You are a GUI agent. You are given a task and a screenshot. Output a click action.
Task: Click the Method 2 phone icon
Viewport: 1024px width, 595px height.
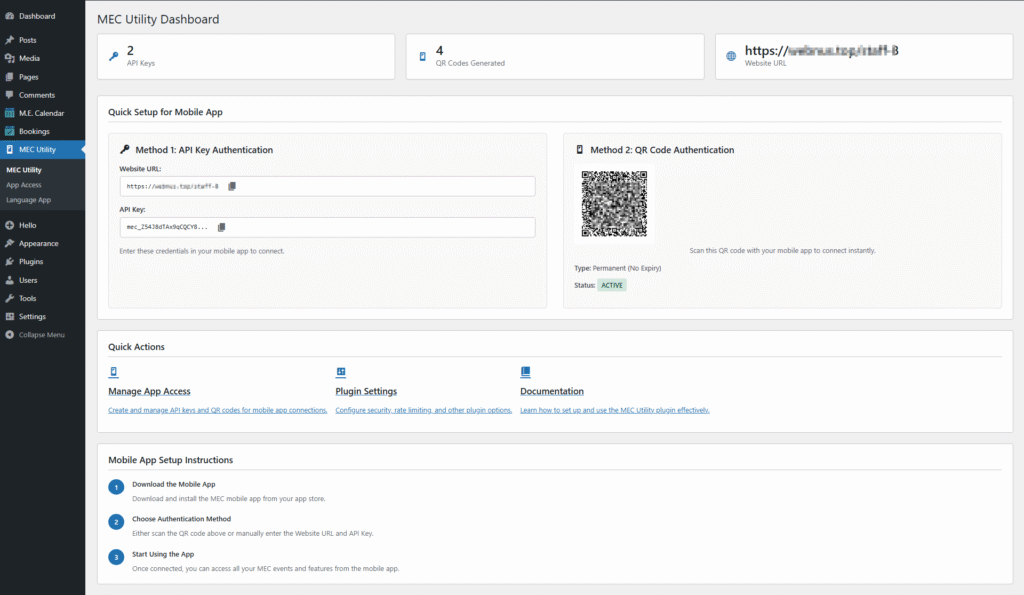[579, 150]
